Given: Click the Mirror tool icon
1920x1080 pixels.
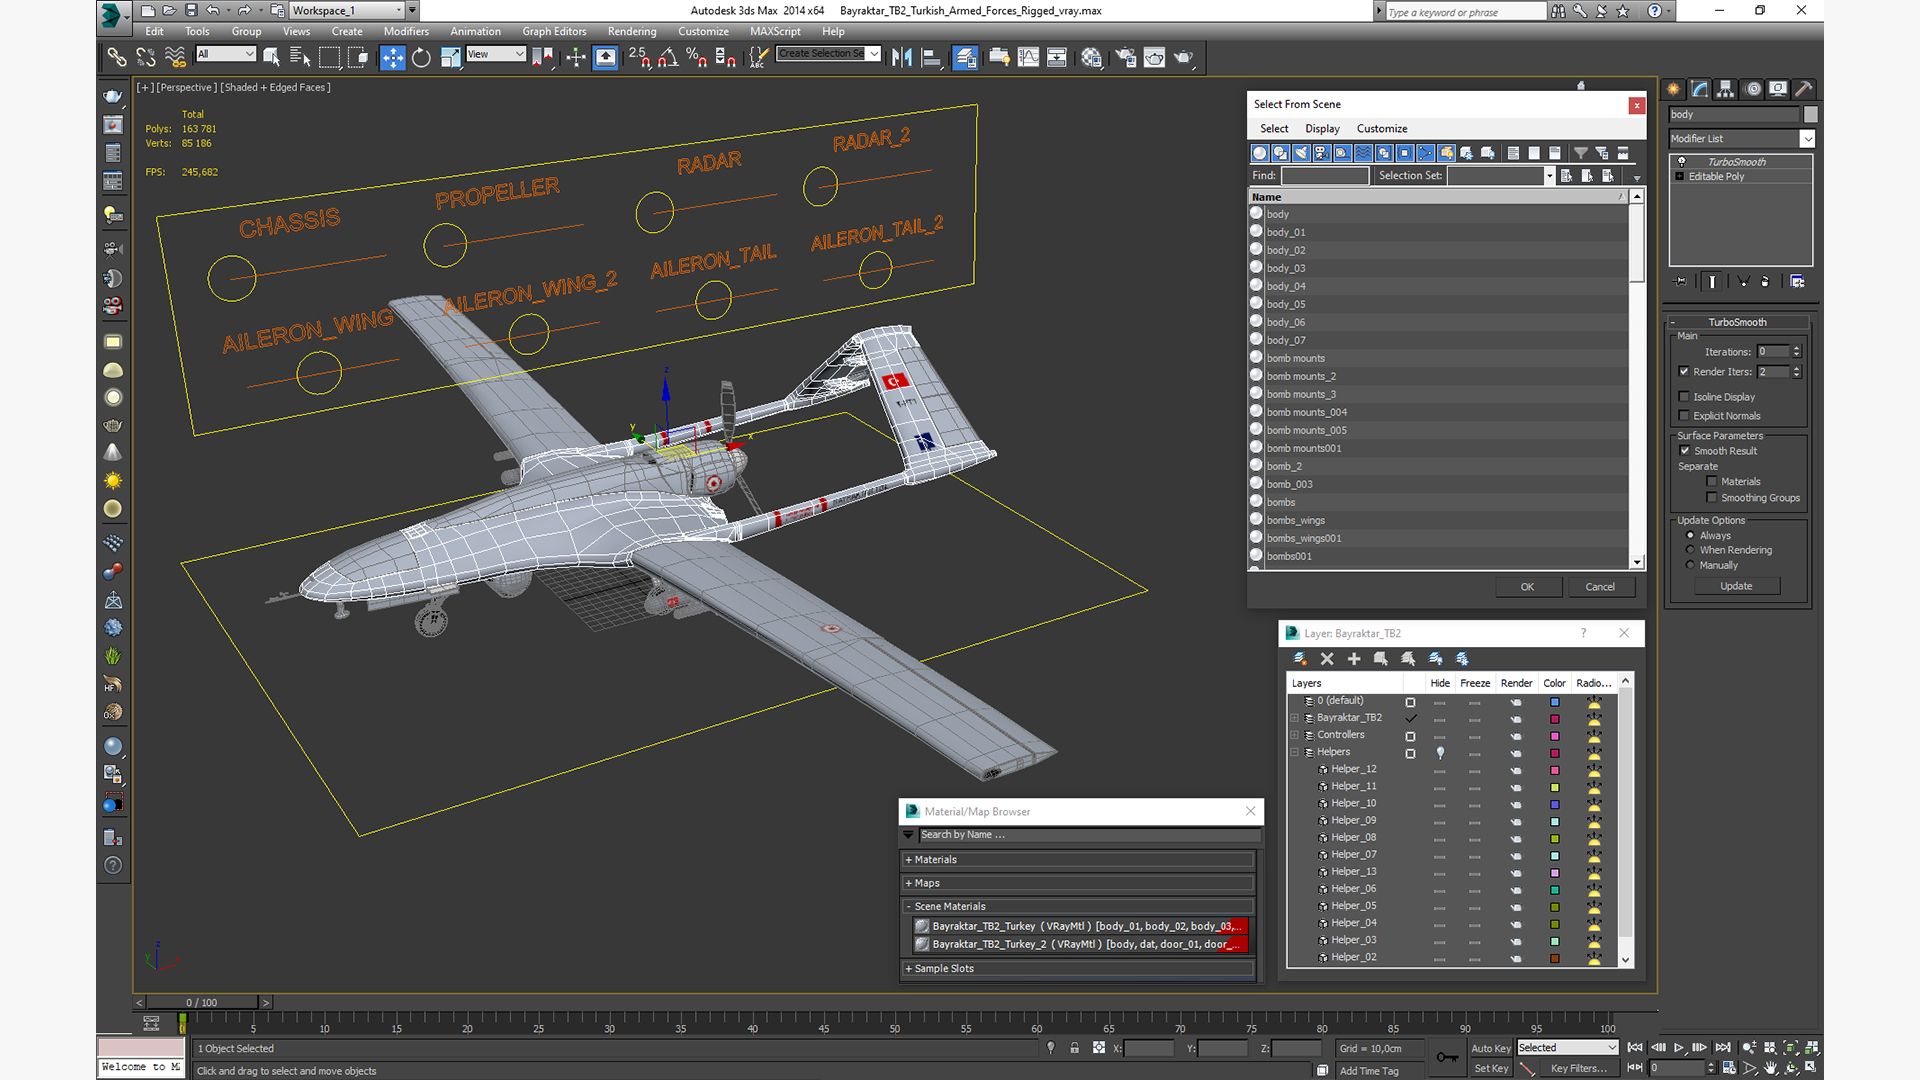Looking at the screenshot, I should click(x=902, y=58).
